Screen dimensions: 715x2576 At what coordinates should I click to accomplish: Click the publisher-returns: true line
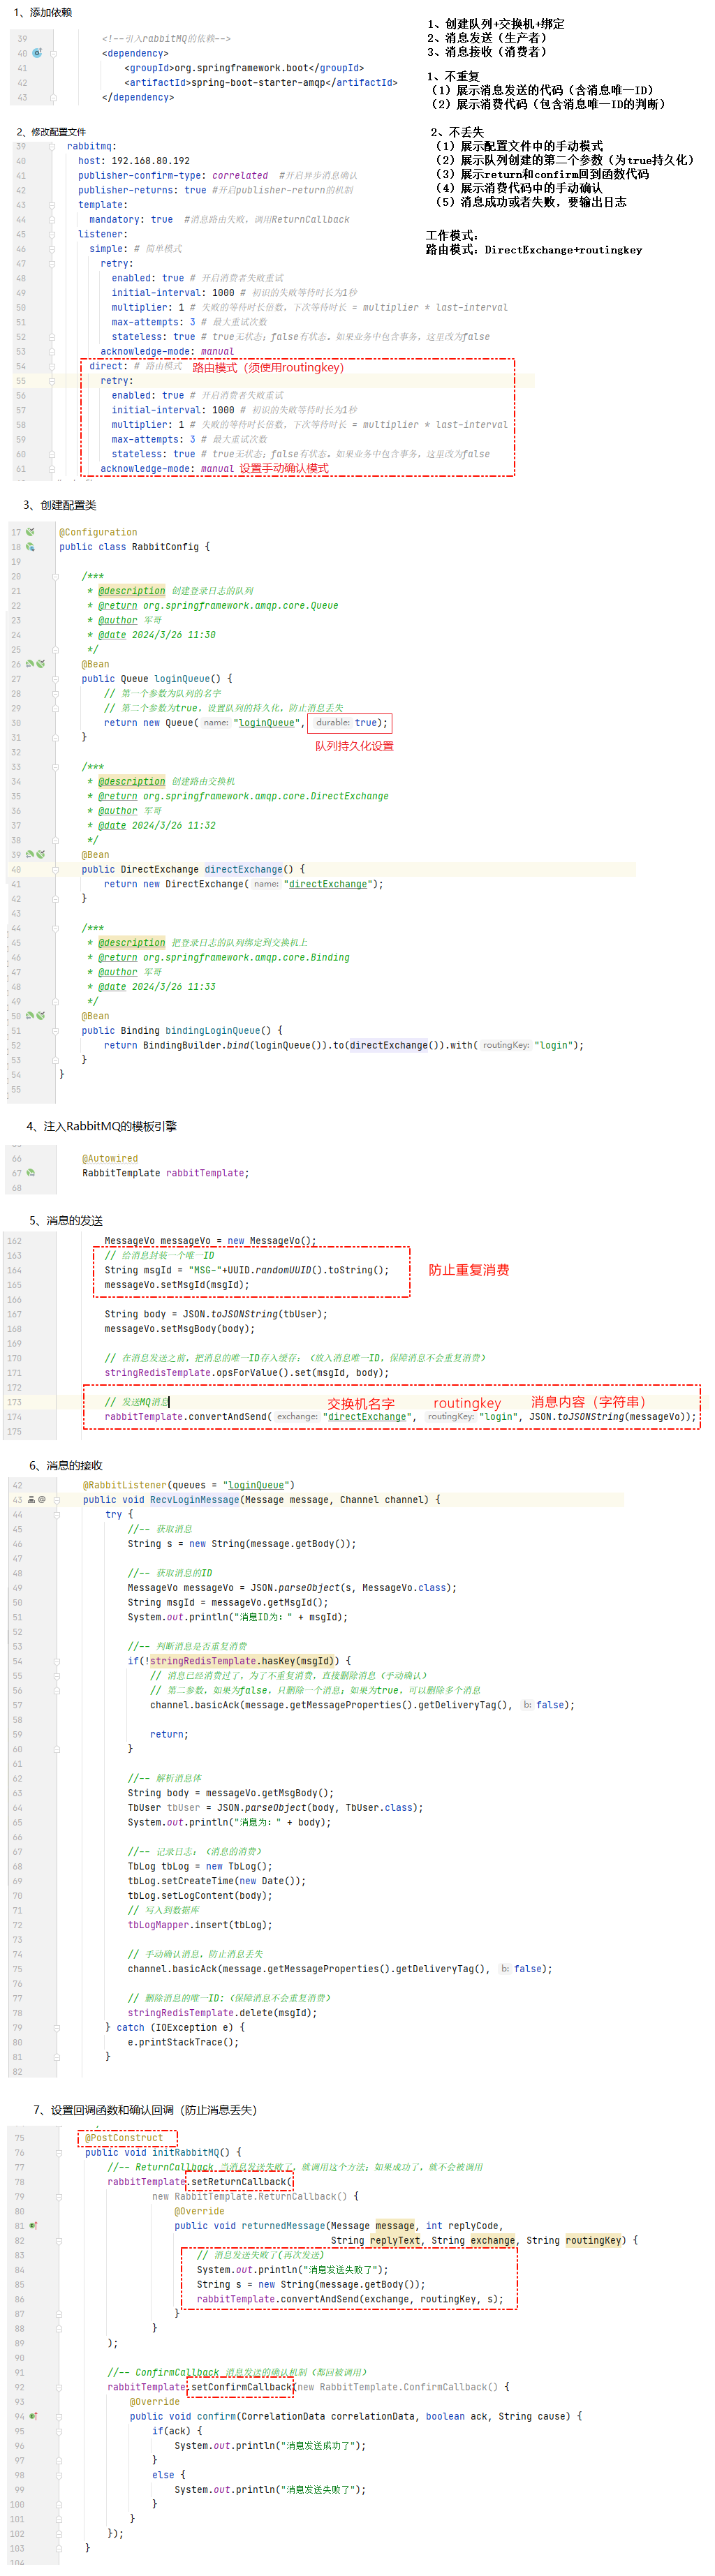[142, 190]
